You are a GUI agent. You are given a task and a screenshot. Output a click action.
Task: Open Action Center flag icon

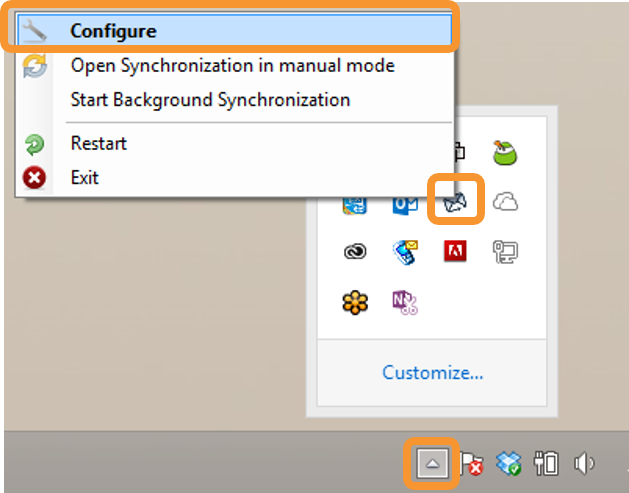pos(472,463)
